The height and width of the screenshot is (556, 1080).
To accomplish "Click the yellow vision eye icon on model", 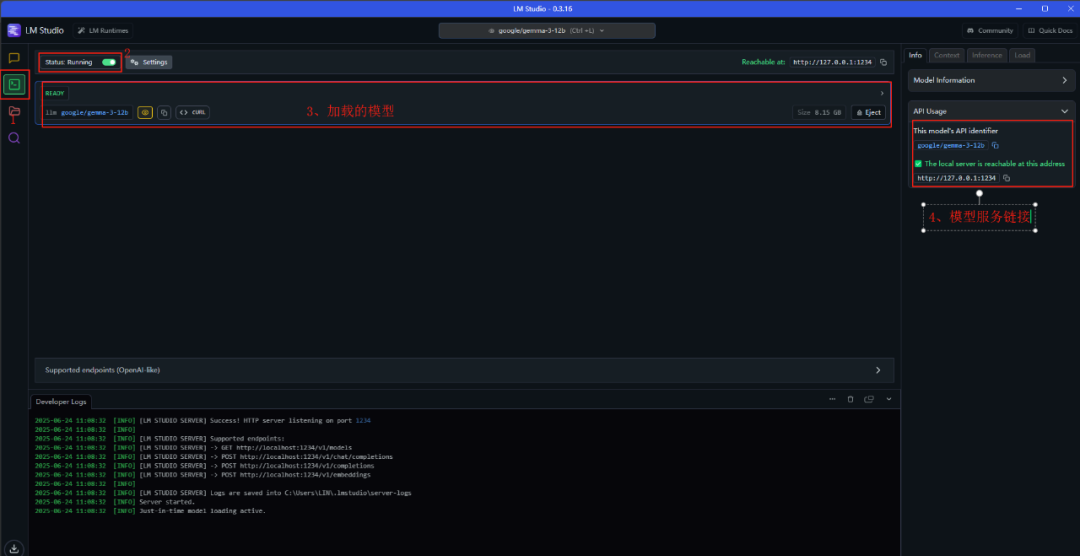I will tap(145, 112).
